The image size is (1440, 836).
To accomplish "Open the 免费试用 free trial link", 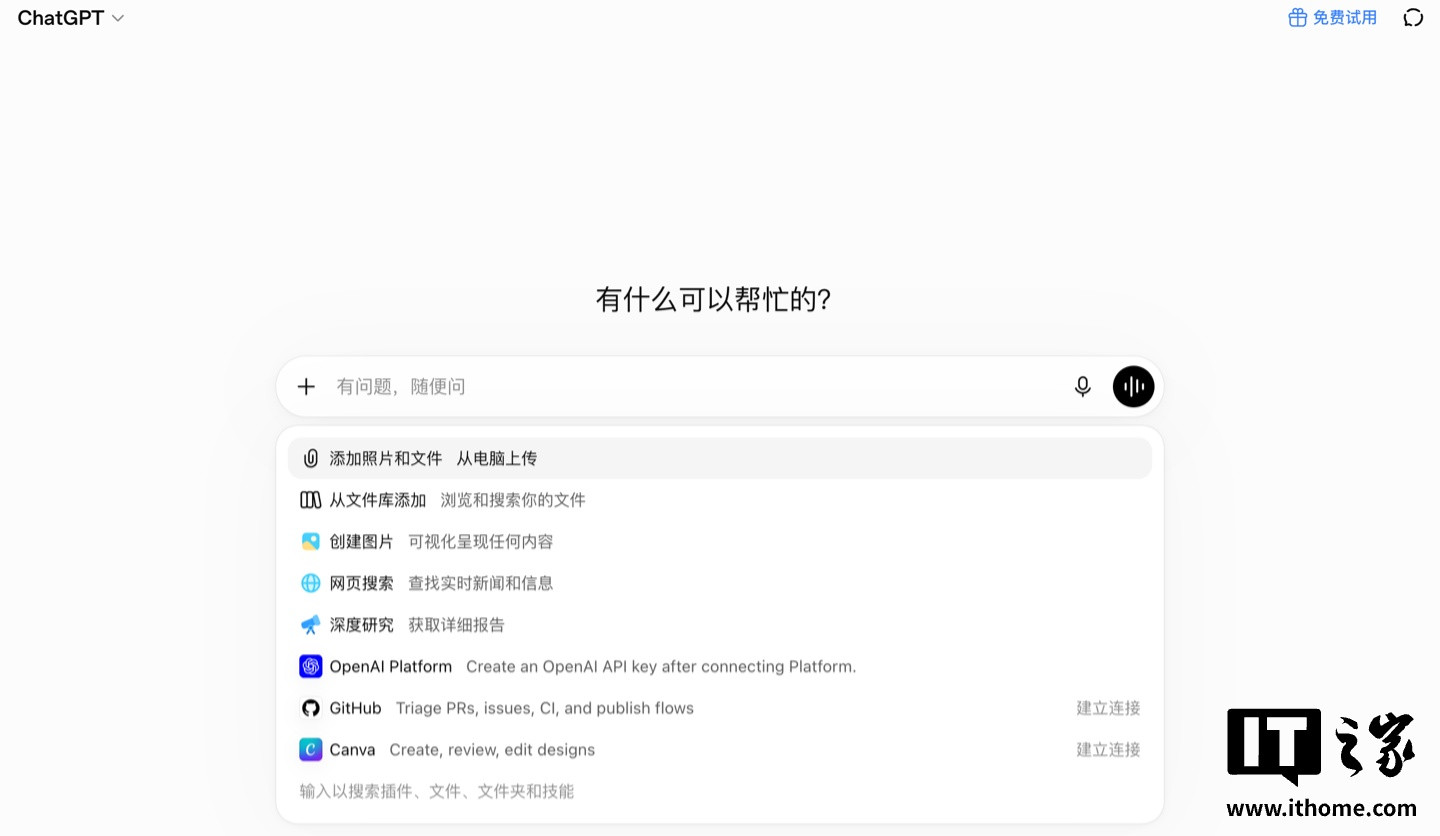I will tap(1333, 18).
